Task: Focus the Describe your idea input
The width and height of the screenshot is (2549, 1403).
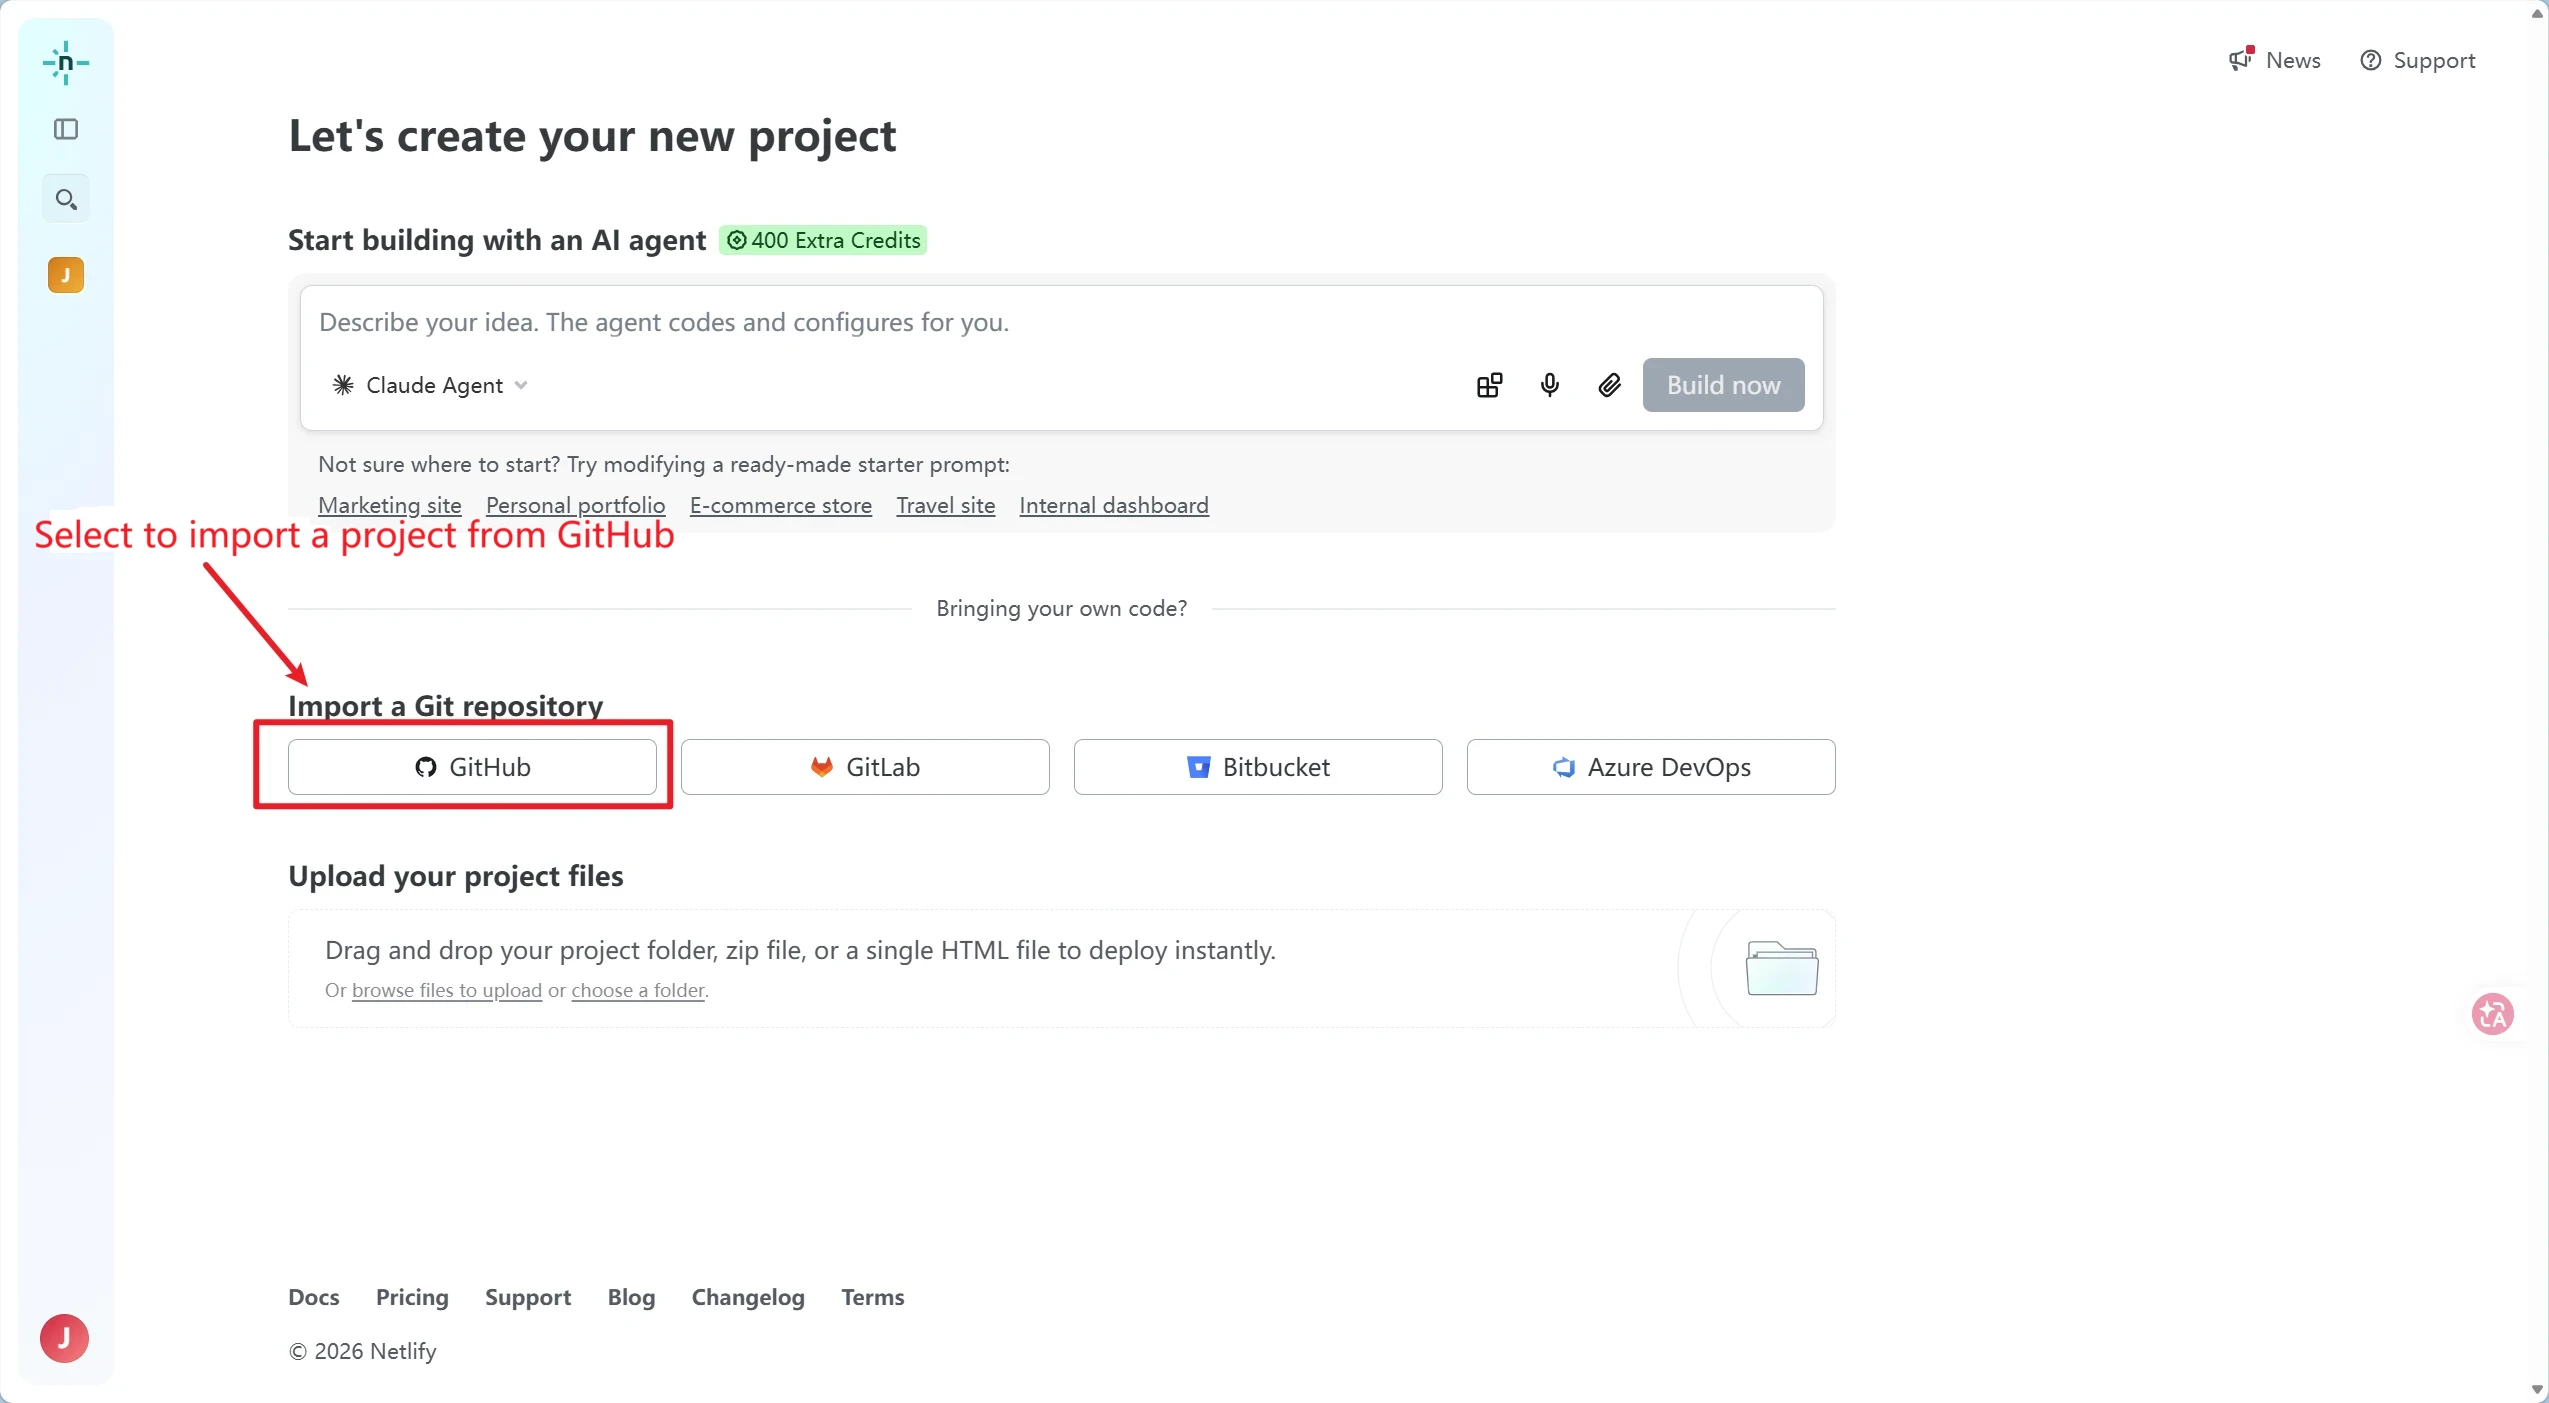Action: click(x=1061, y=322)
